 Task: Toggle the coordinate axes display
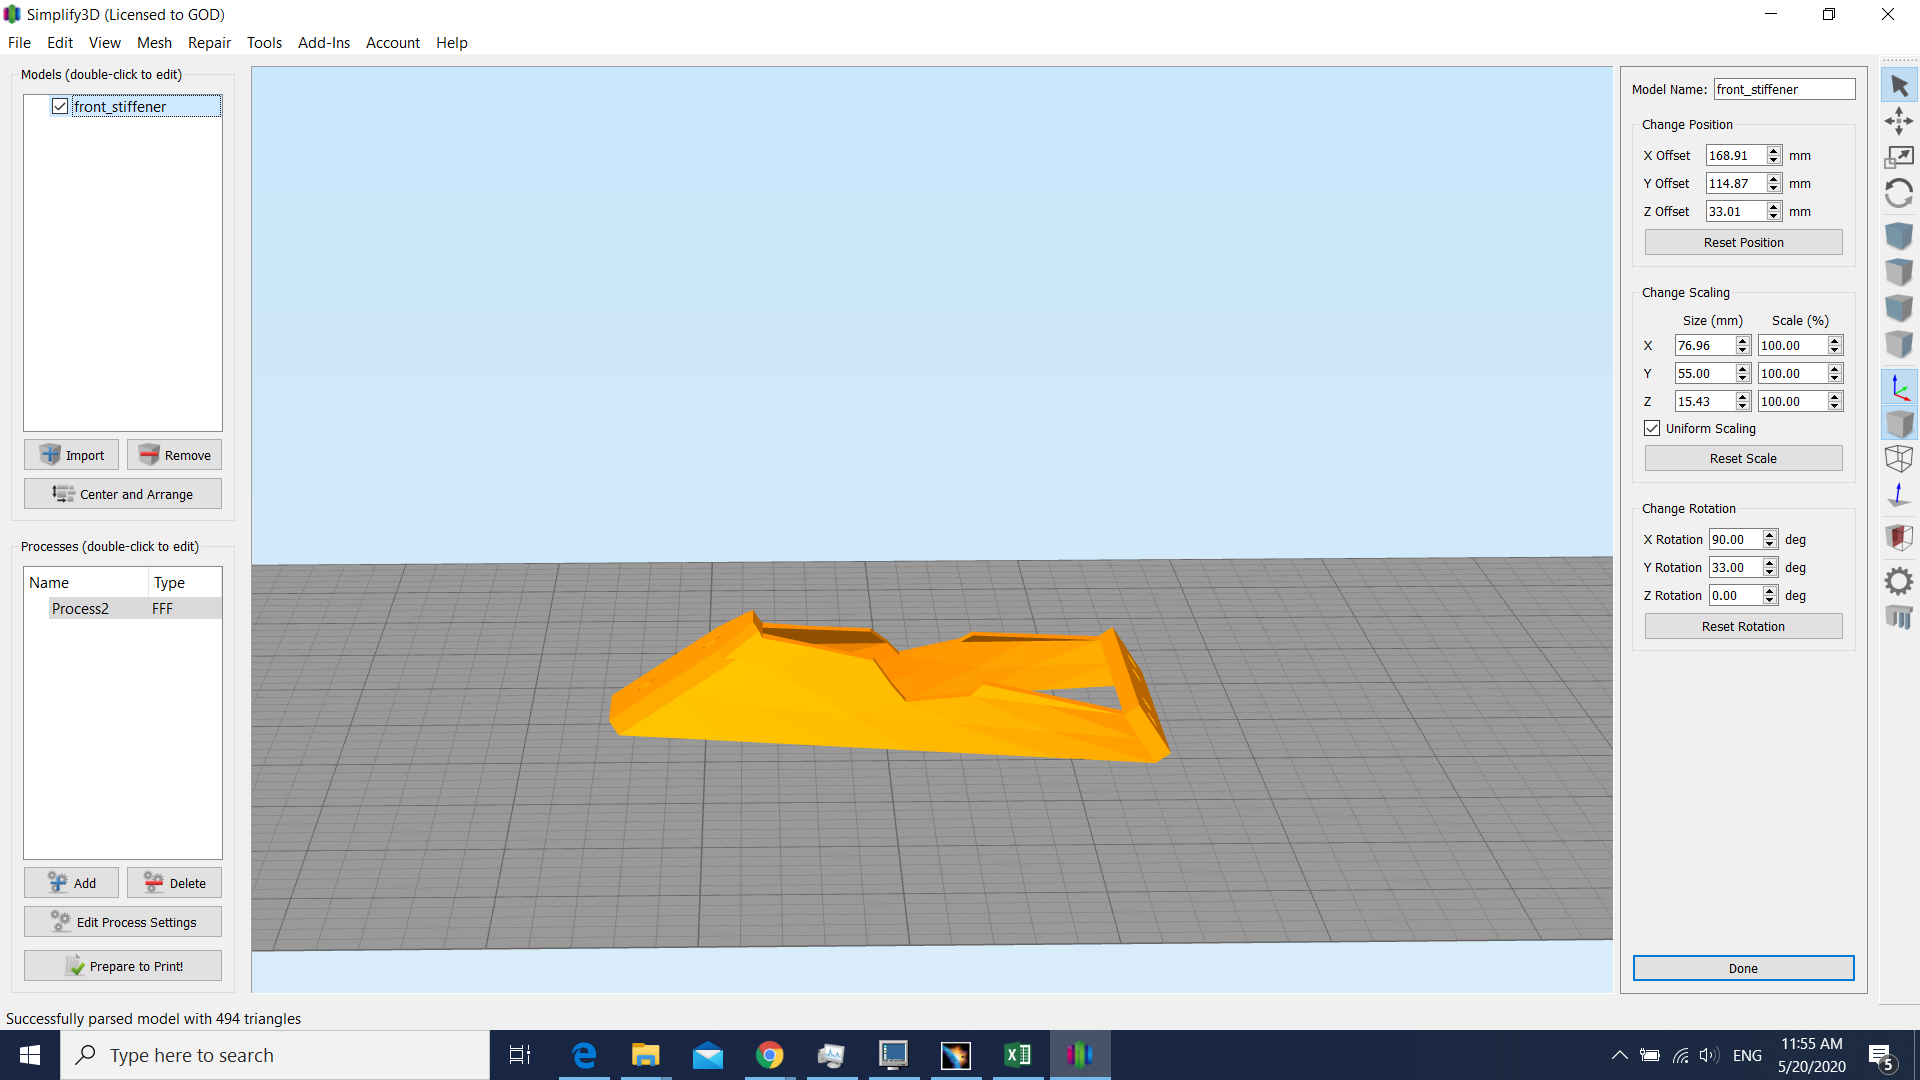coord(1899,387)
